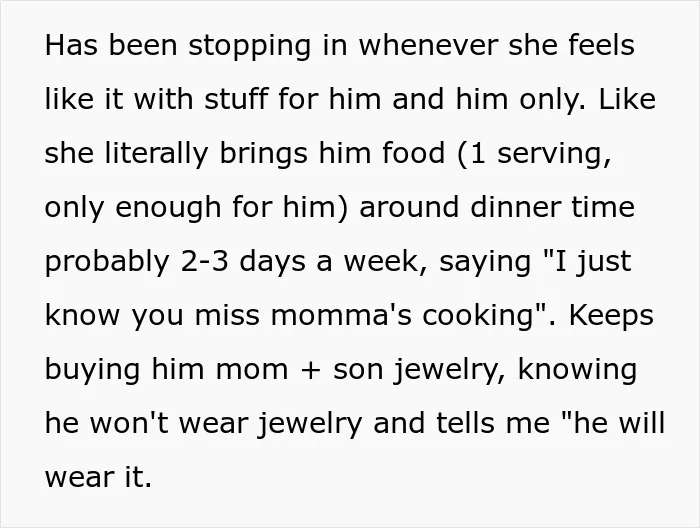700x528 pixels.
Task: Click on the word "saying"
Action: [485, 262]
